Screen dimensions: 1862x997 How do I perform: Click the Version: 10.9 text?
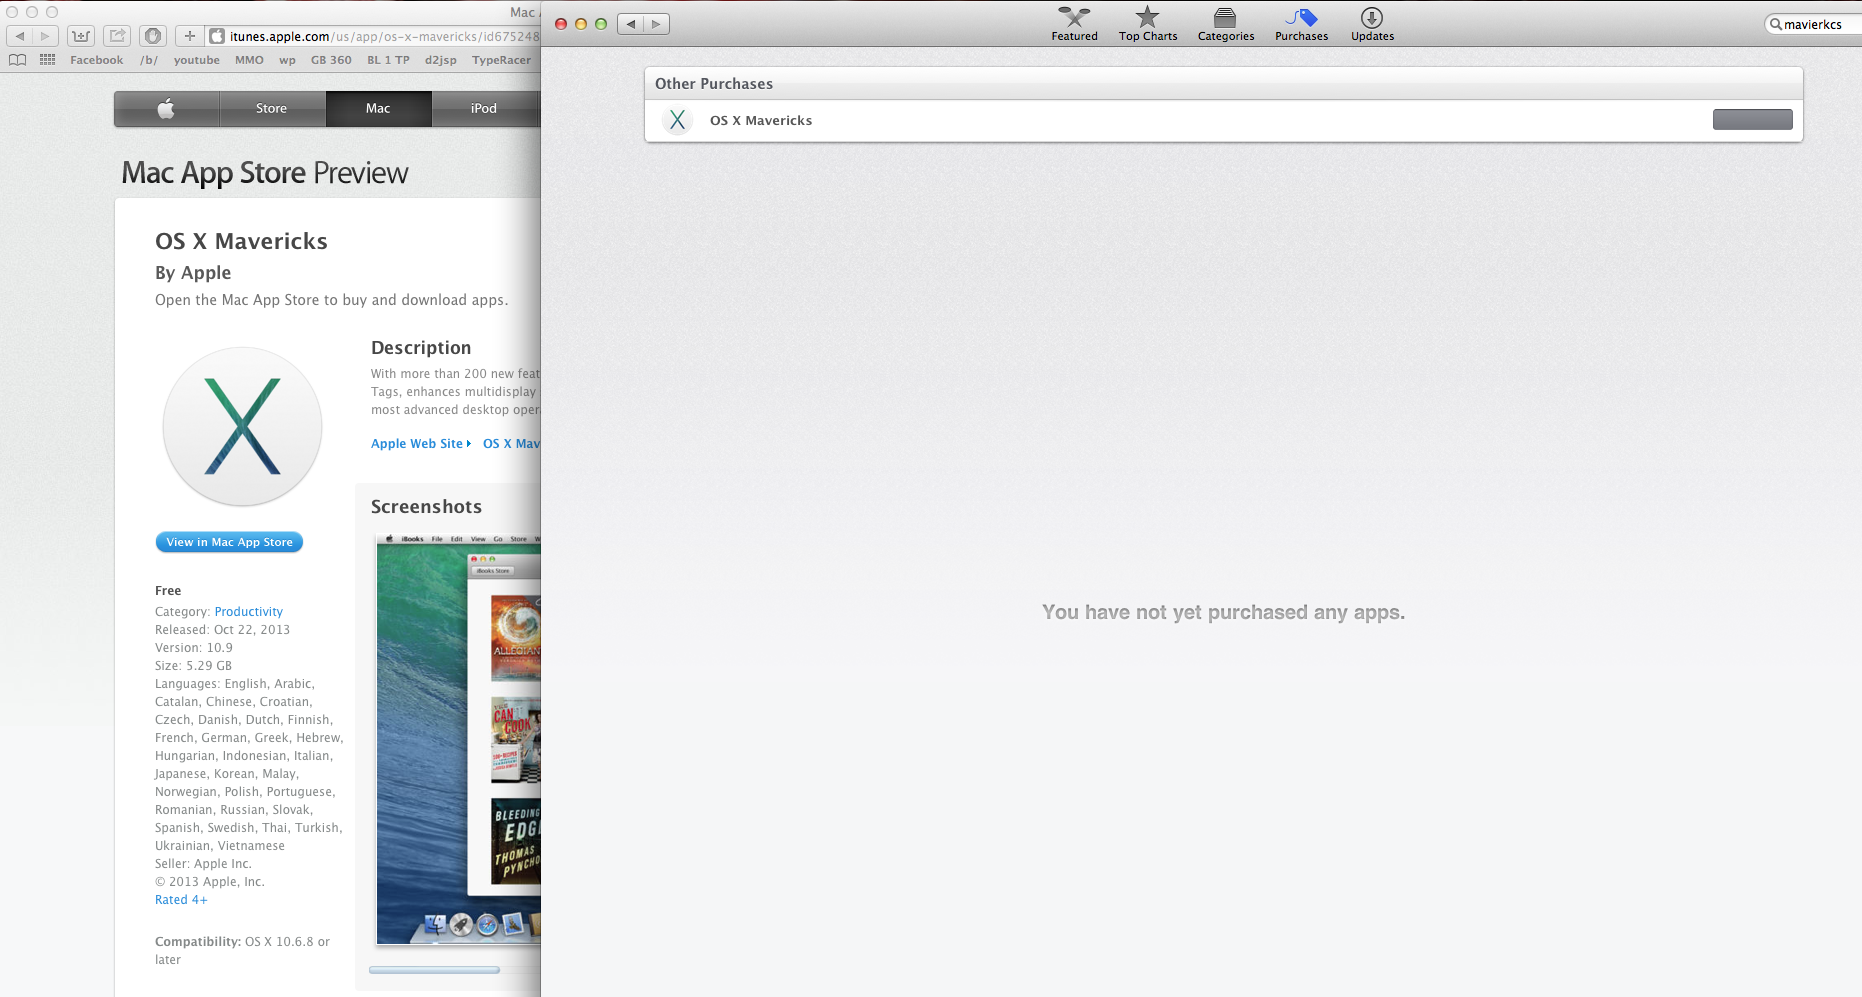coord(194,648)
